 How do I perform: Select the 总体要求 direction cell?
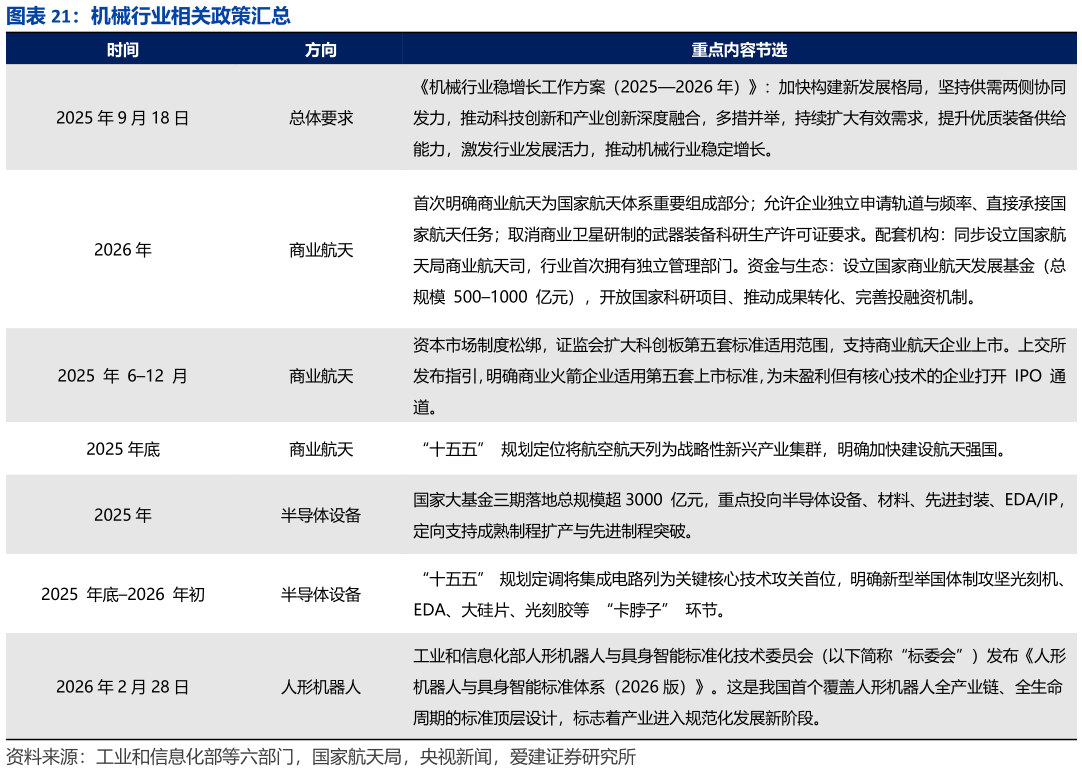click(x=320, y=117)
